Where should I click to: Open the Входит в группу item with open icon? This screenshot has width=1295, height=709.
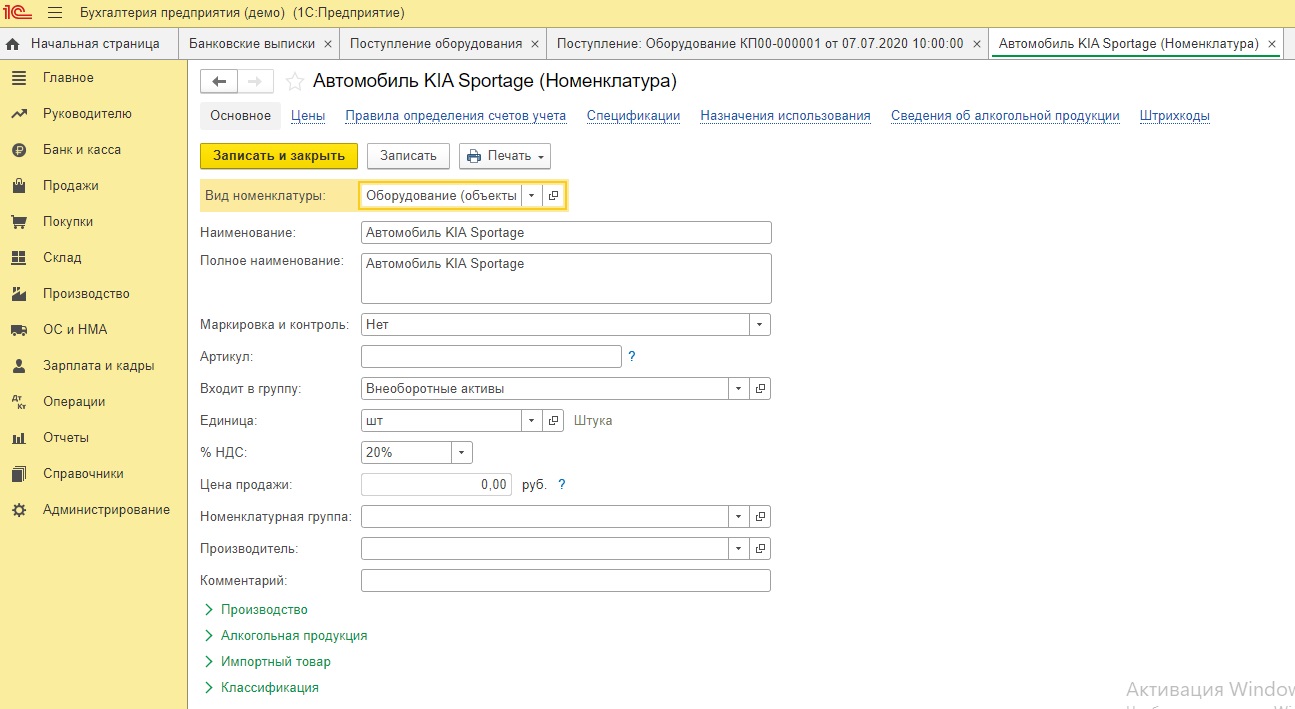pyautogui.click(x=760, y=388)
